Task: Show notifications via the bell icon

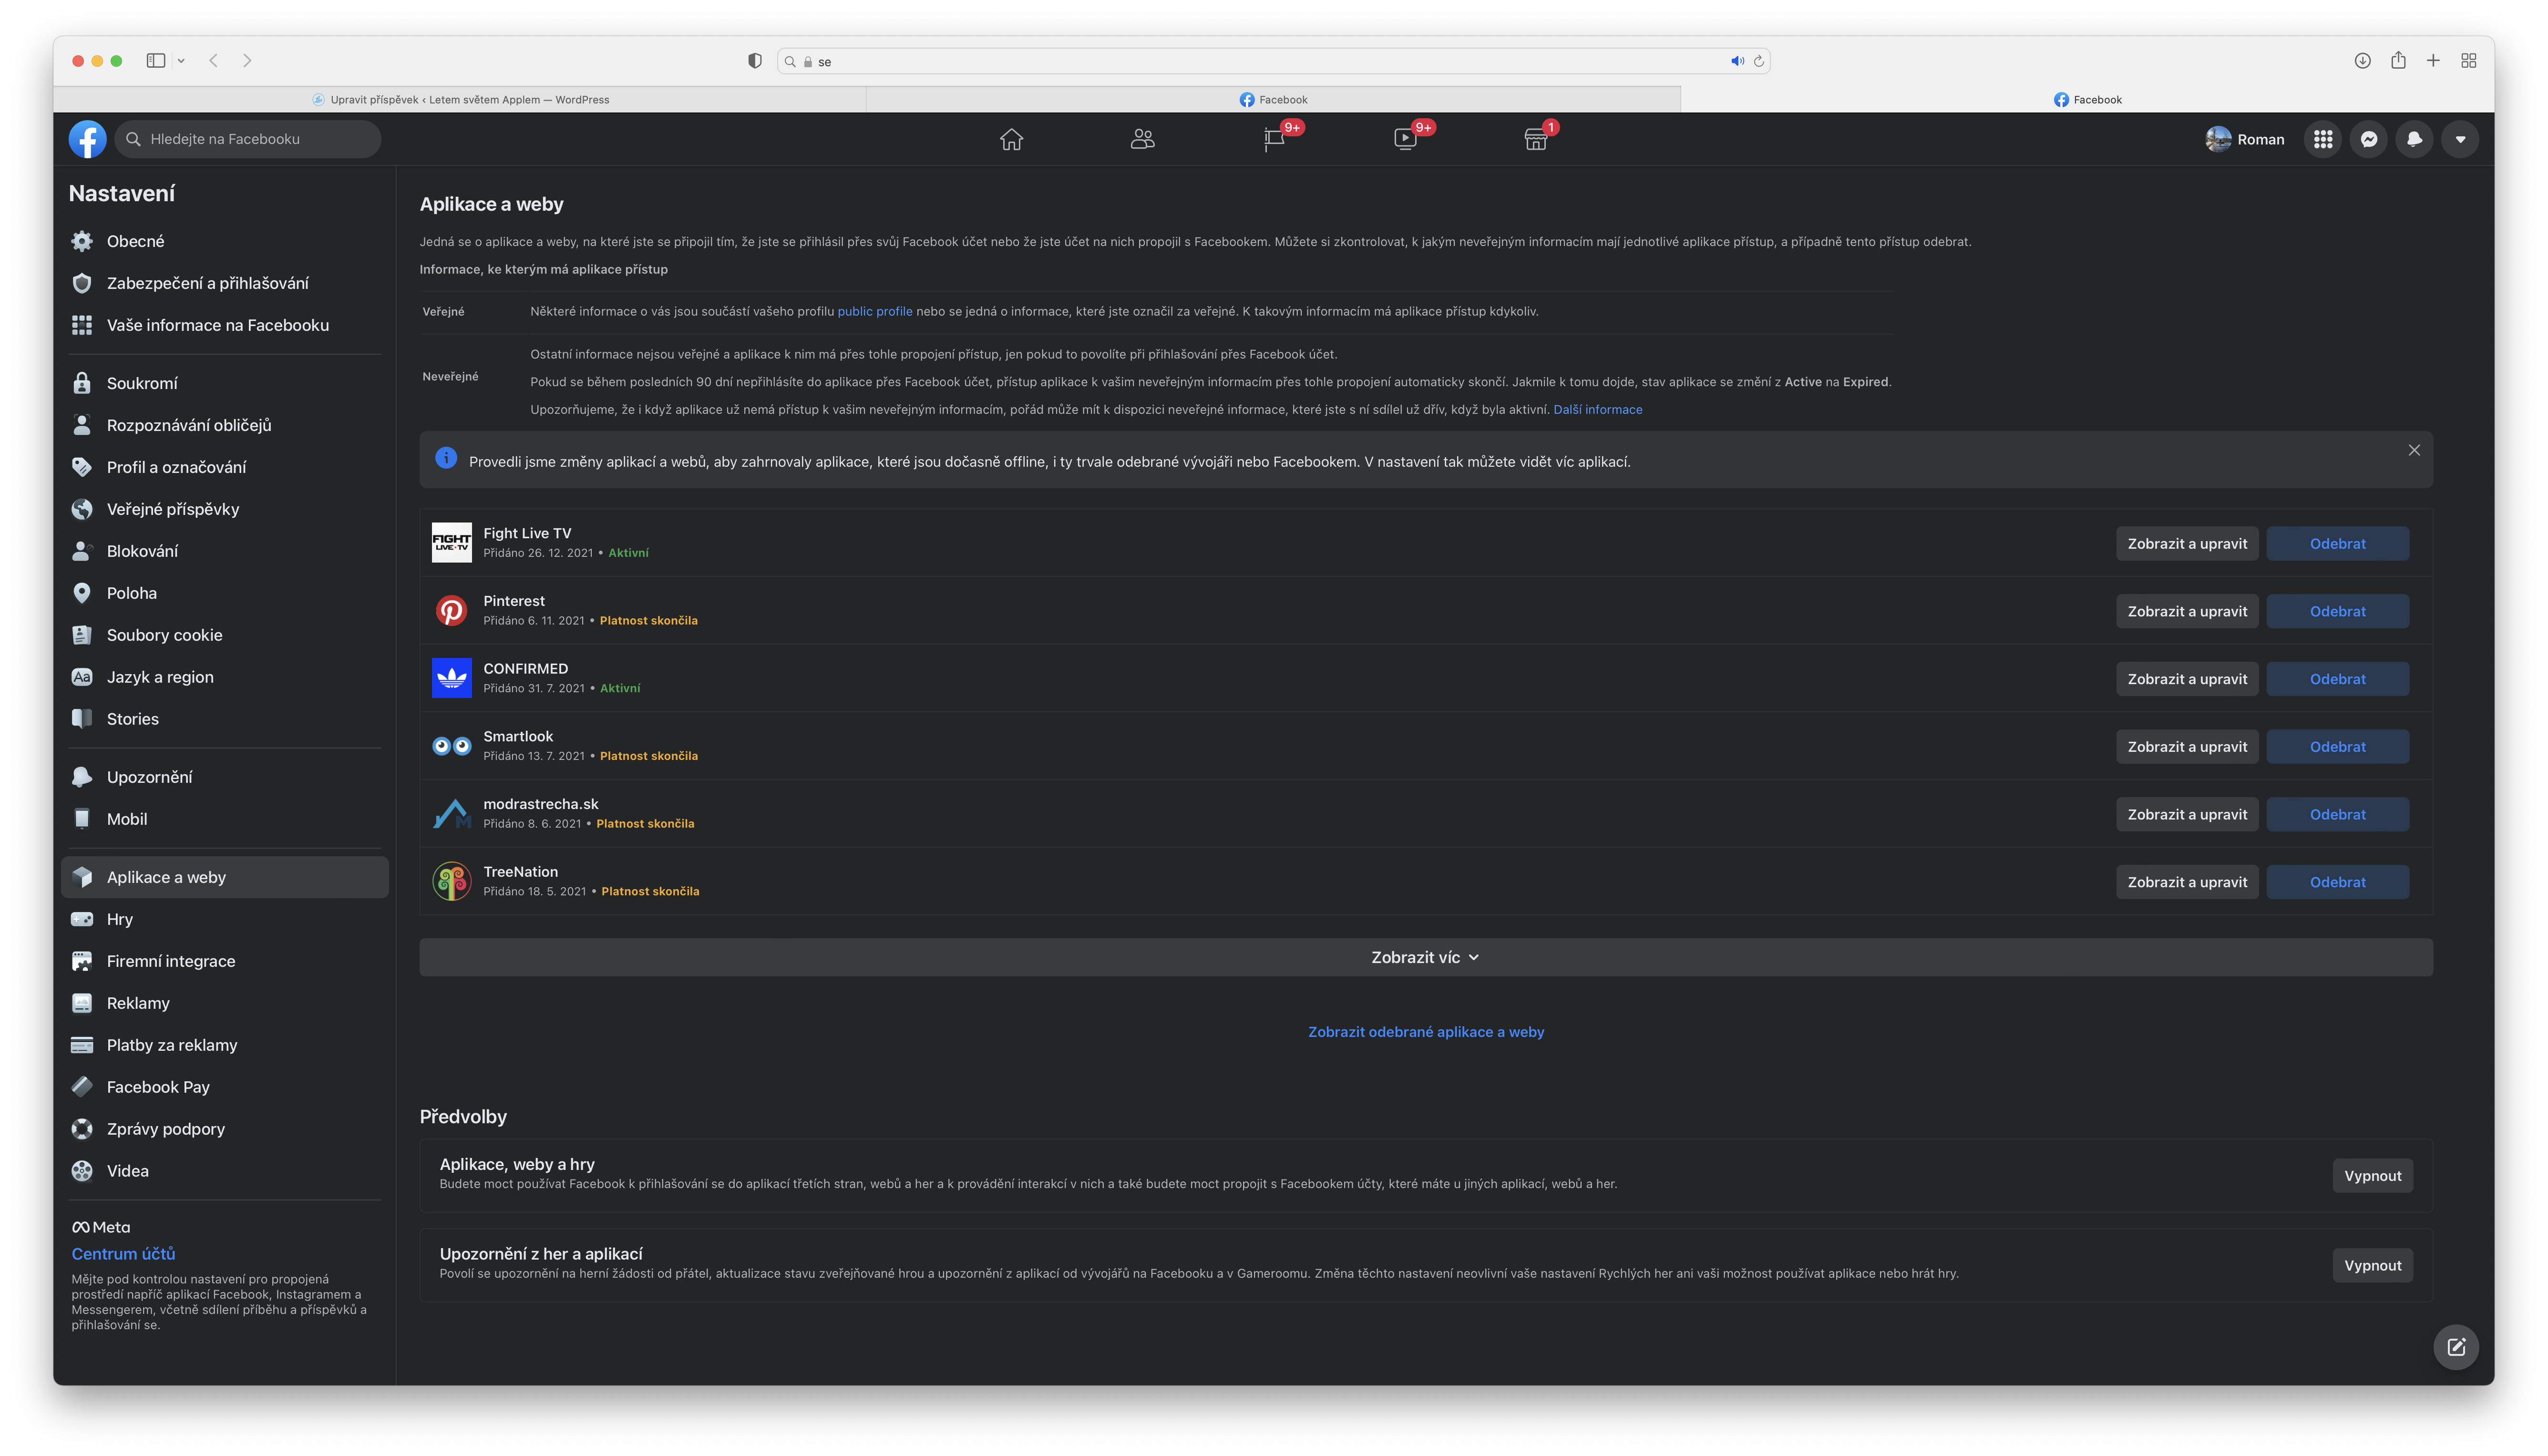Action: click(x=2414, y=139)
